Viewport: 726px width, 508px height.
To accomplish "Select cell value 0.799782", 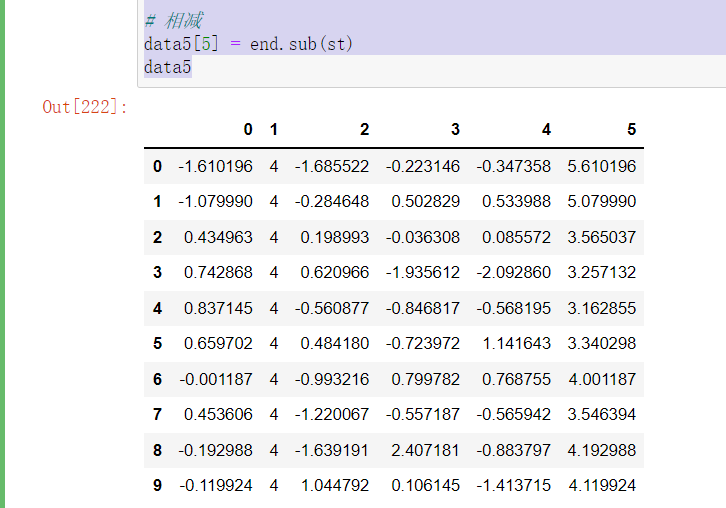I will (426, 379).
